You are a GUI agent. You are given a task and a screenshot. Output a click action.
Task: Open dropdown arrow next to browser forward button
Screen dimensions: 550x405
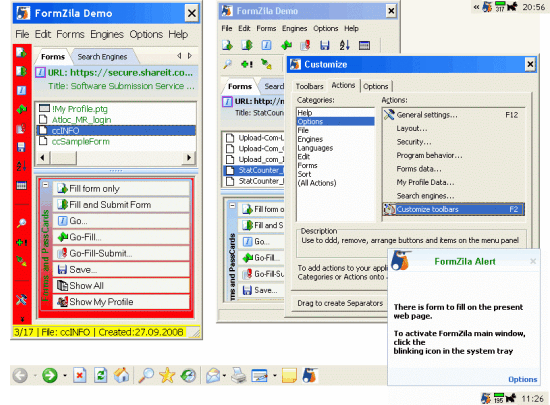click(65, 376)
